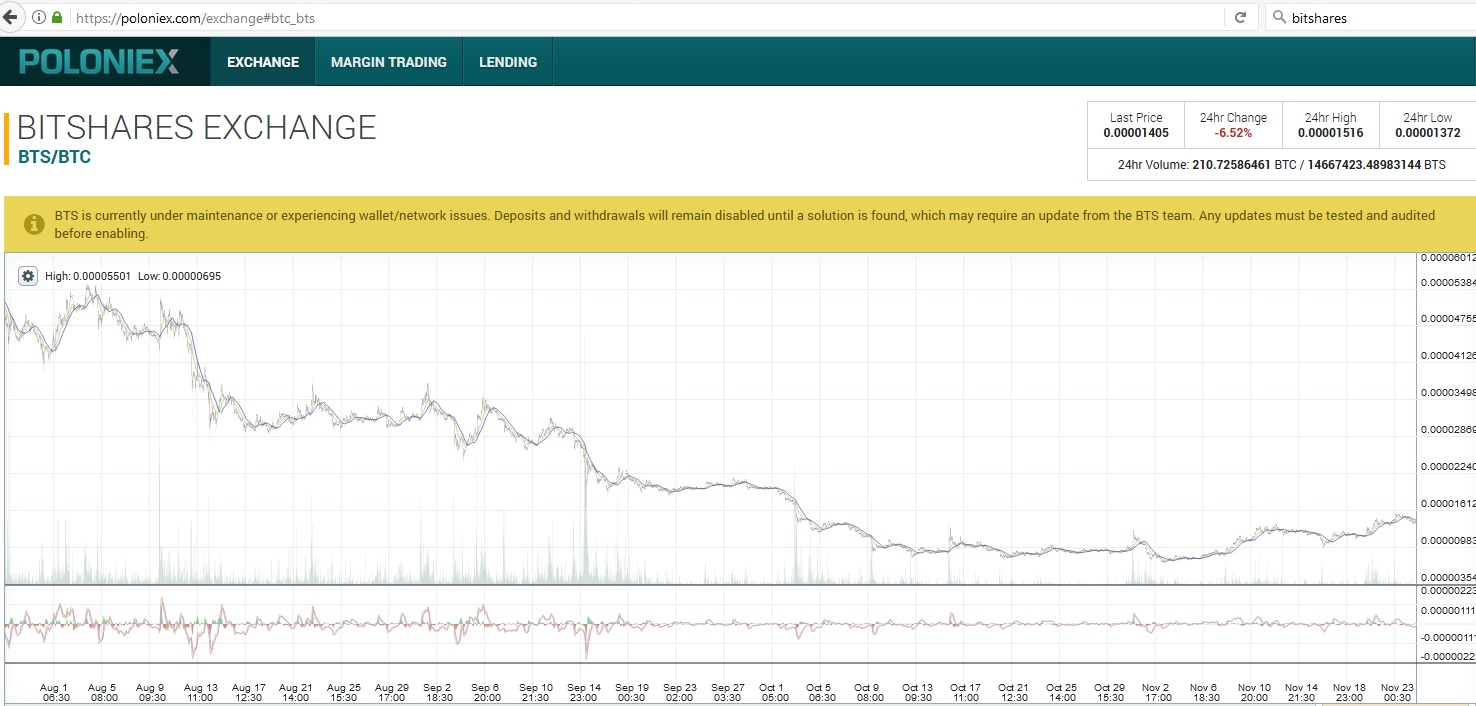Click the Last Price value 0.00001405

(x=1136, y=133)
